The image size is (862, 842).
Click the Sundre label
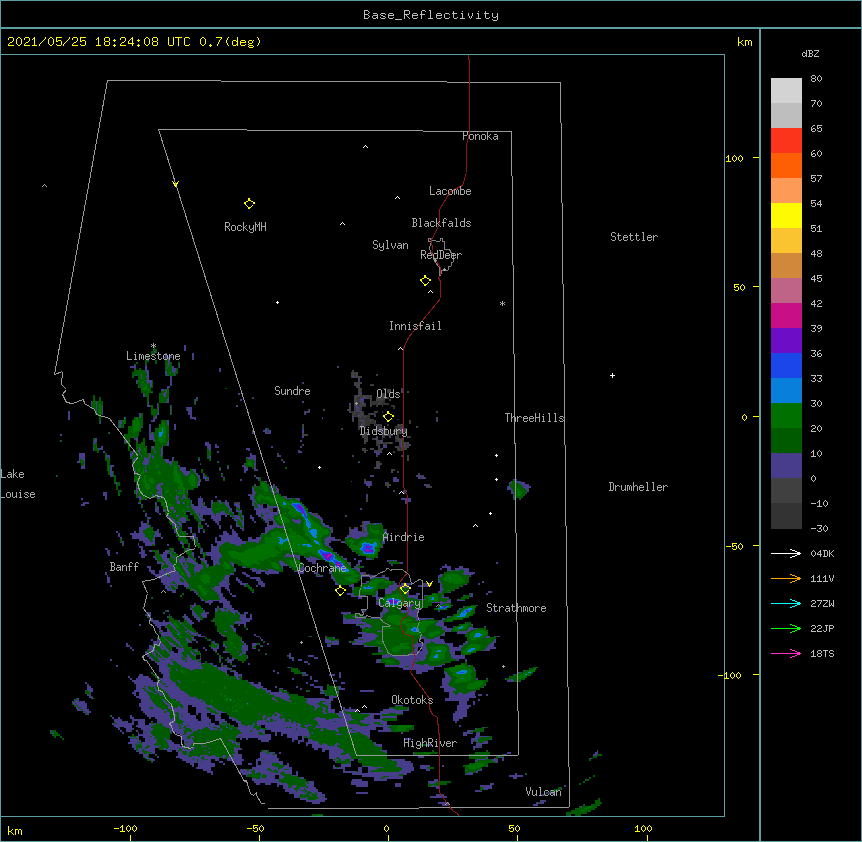[292, 391]
